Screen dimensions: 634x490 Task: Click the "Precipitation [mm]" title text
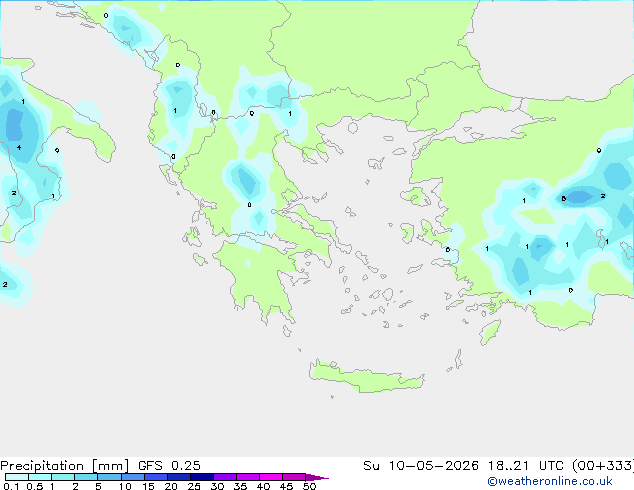tap(64, 466)
